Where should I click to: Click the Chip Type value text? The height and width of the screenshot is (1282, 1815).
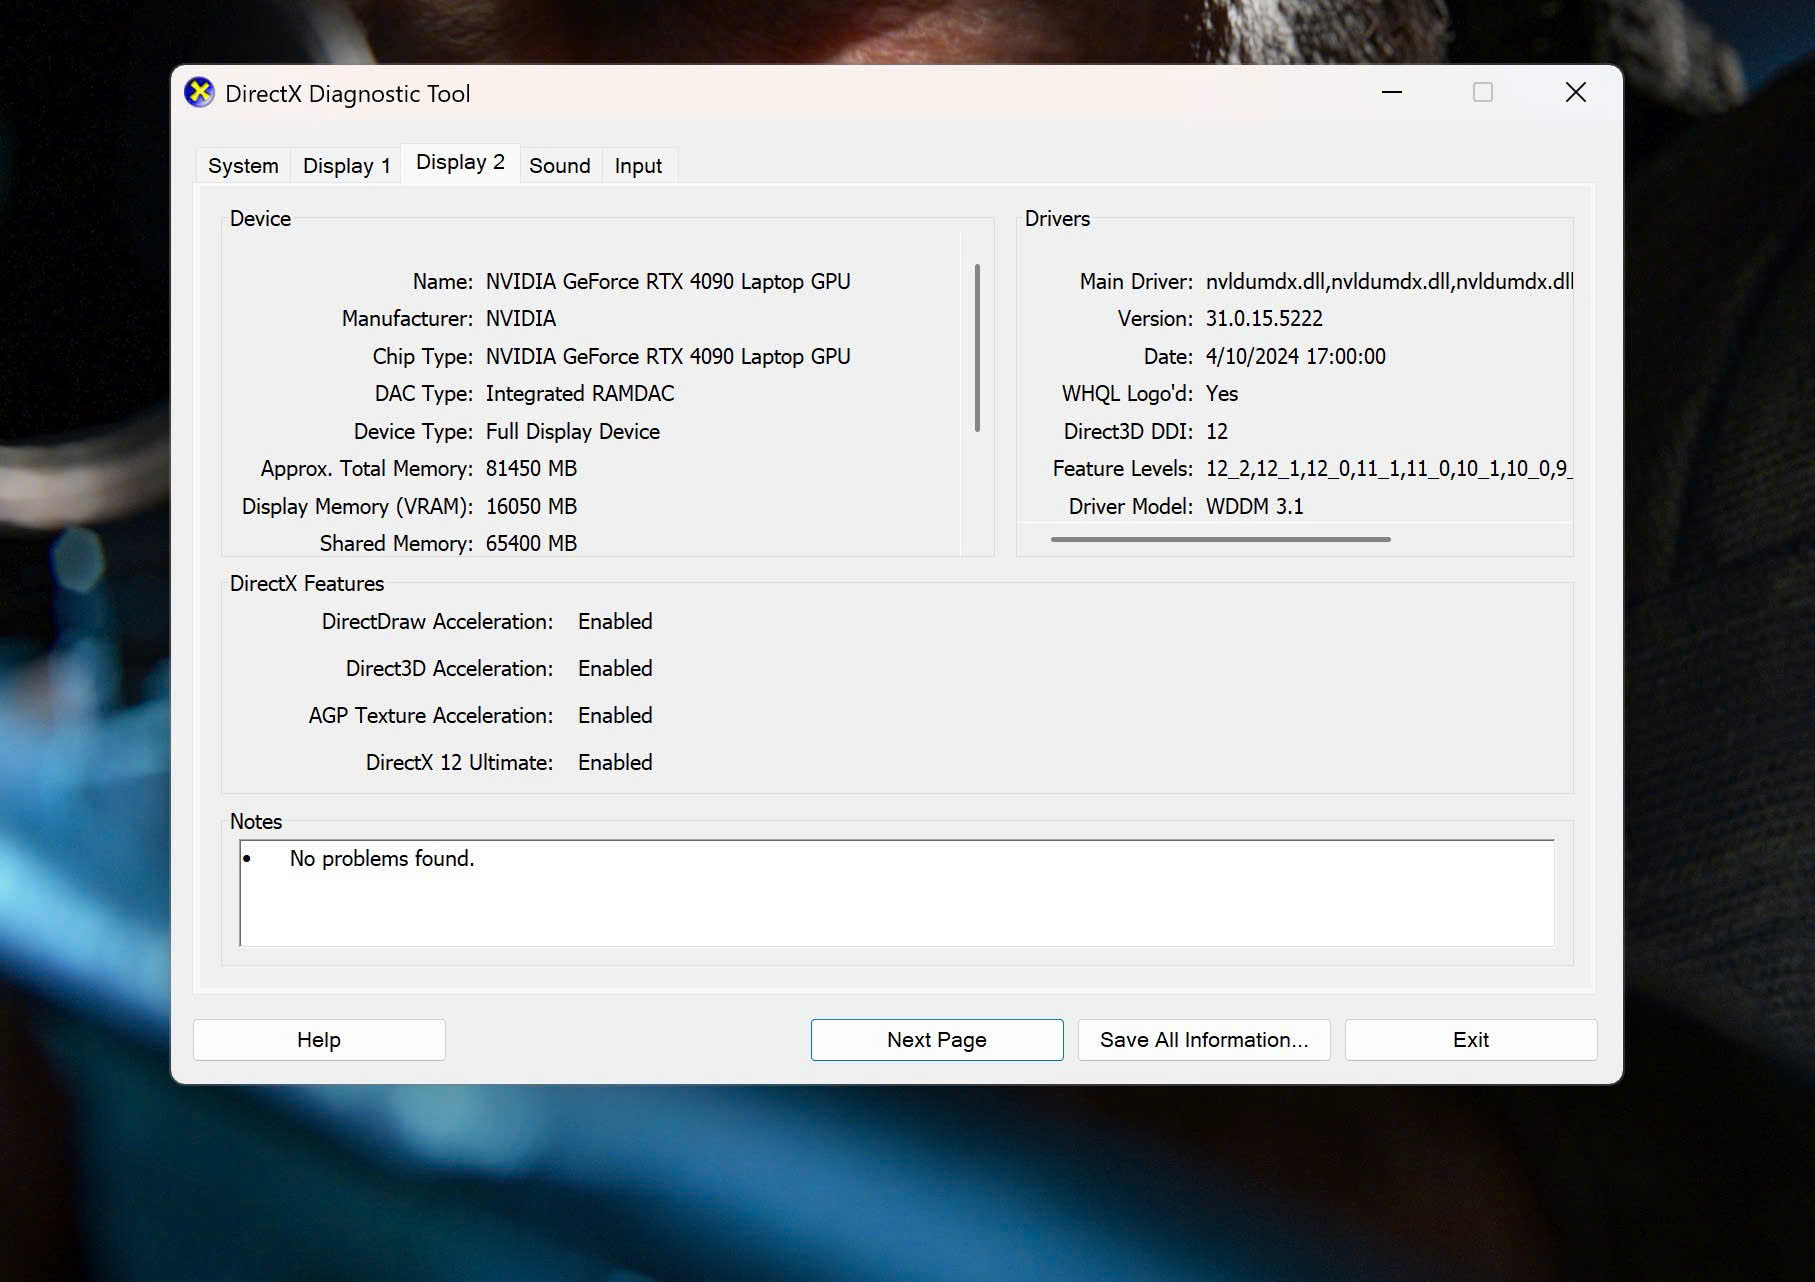click(x=668, y=357)
